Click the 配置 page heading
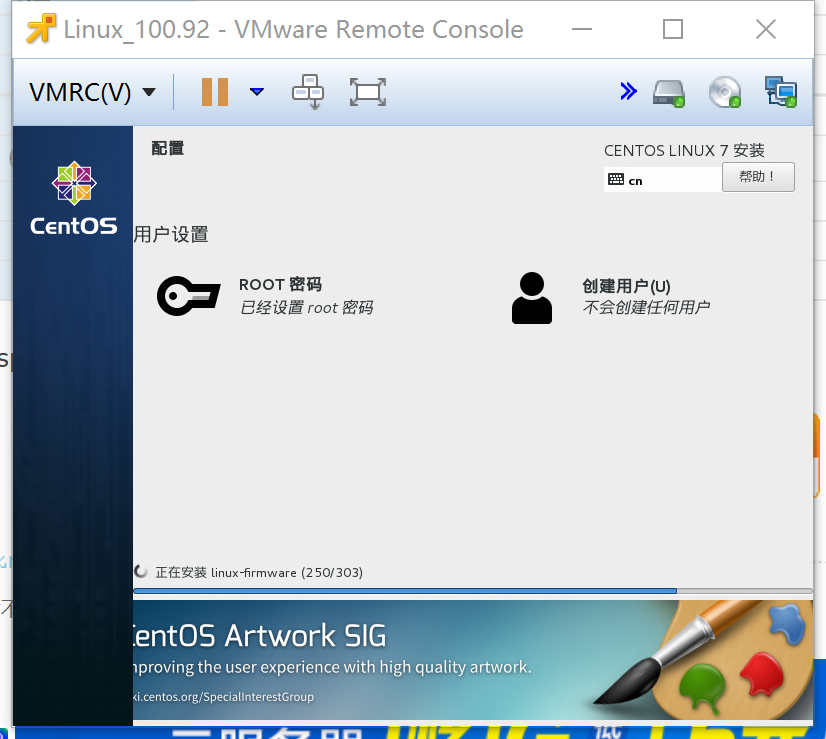Screen dimensions: 826x739 click(168, 149)
